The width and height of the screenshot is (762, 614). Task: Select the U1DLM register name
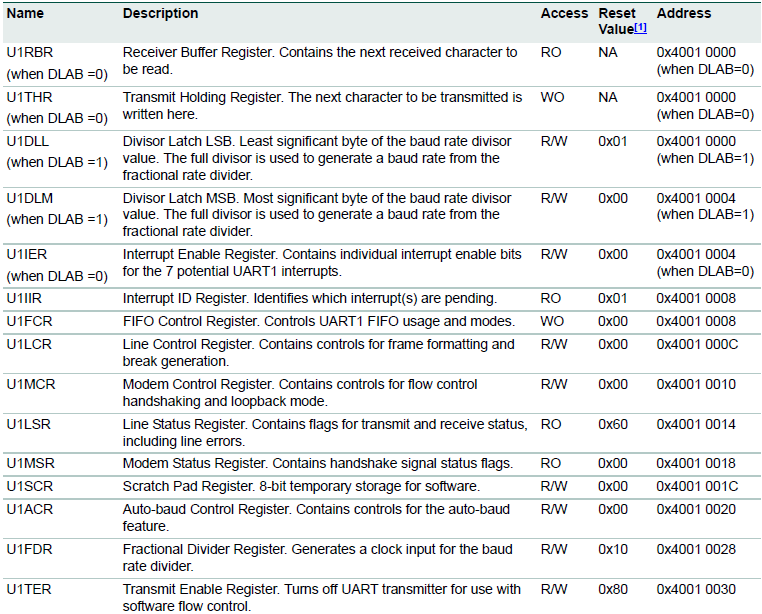click(x=27, y=199)
